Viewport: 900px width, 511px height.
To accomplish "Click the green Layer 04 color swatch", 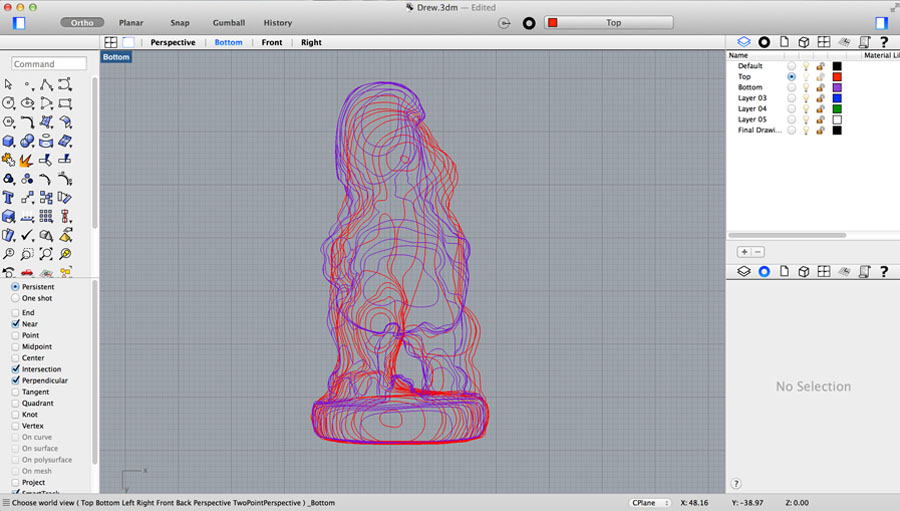I will pyautogui.click(x=837, y=109).
